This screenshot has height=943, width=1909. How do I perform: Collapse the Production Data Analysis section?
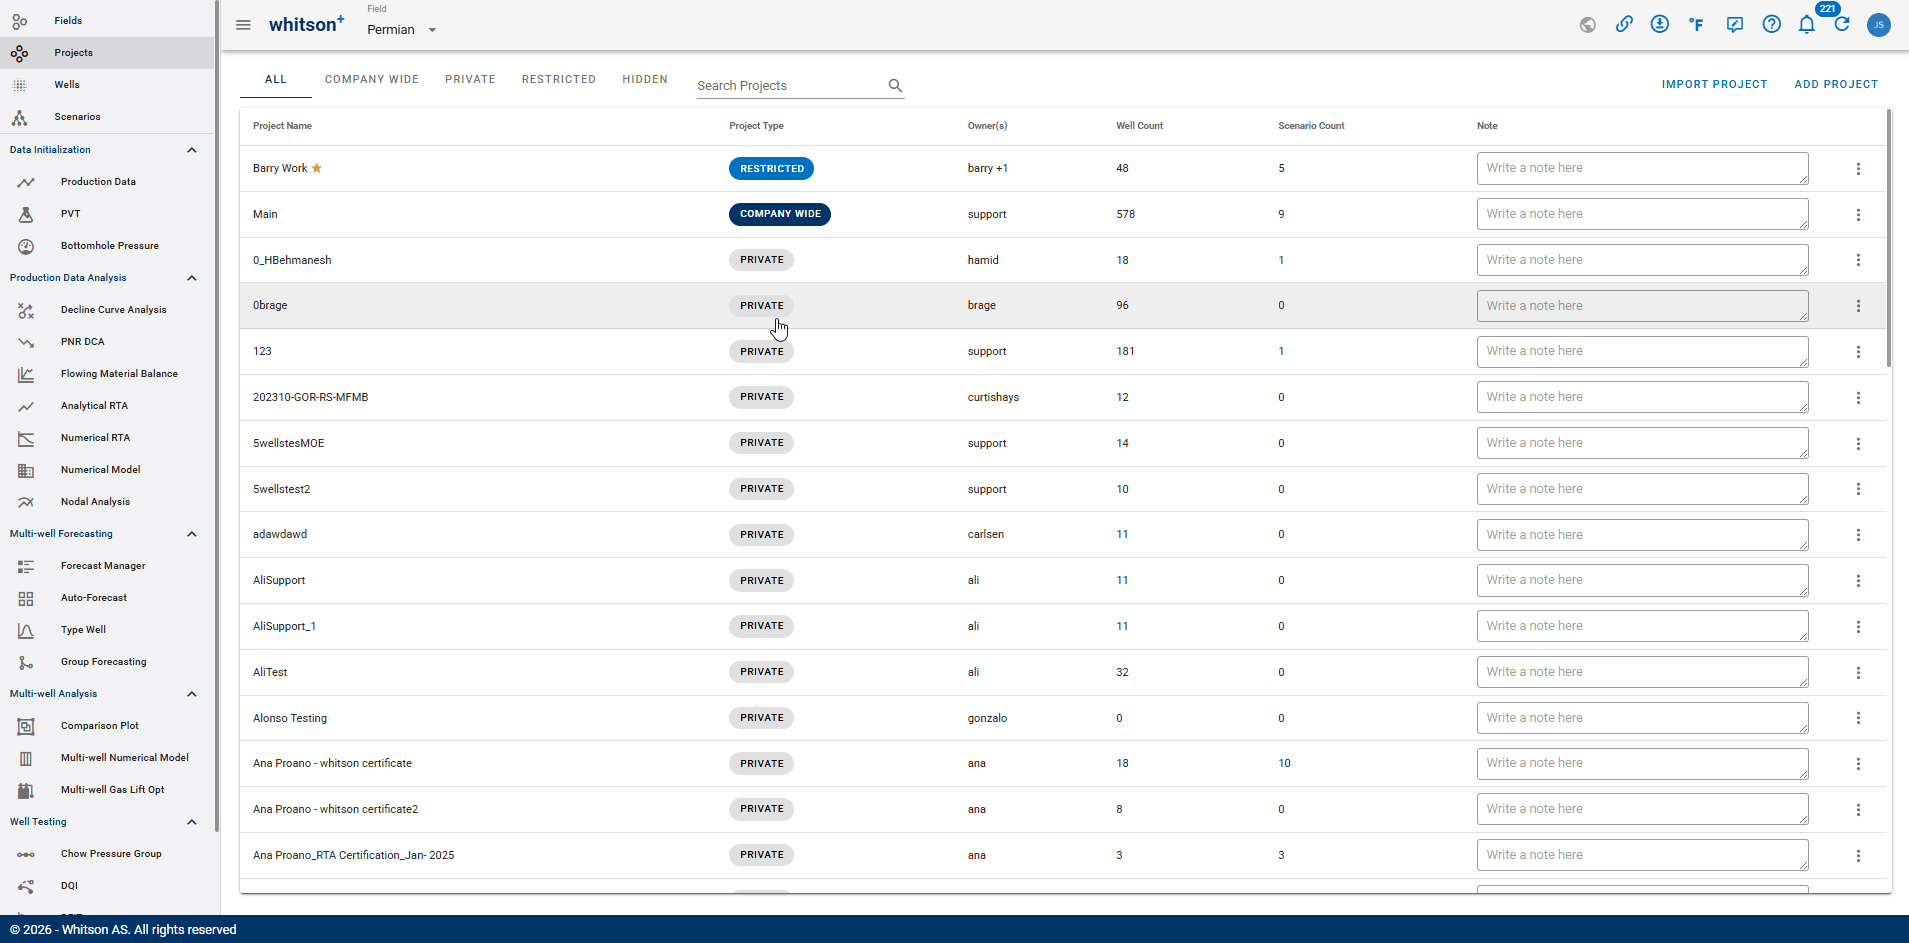coord(191,278)
